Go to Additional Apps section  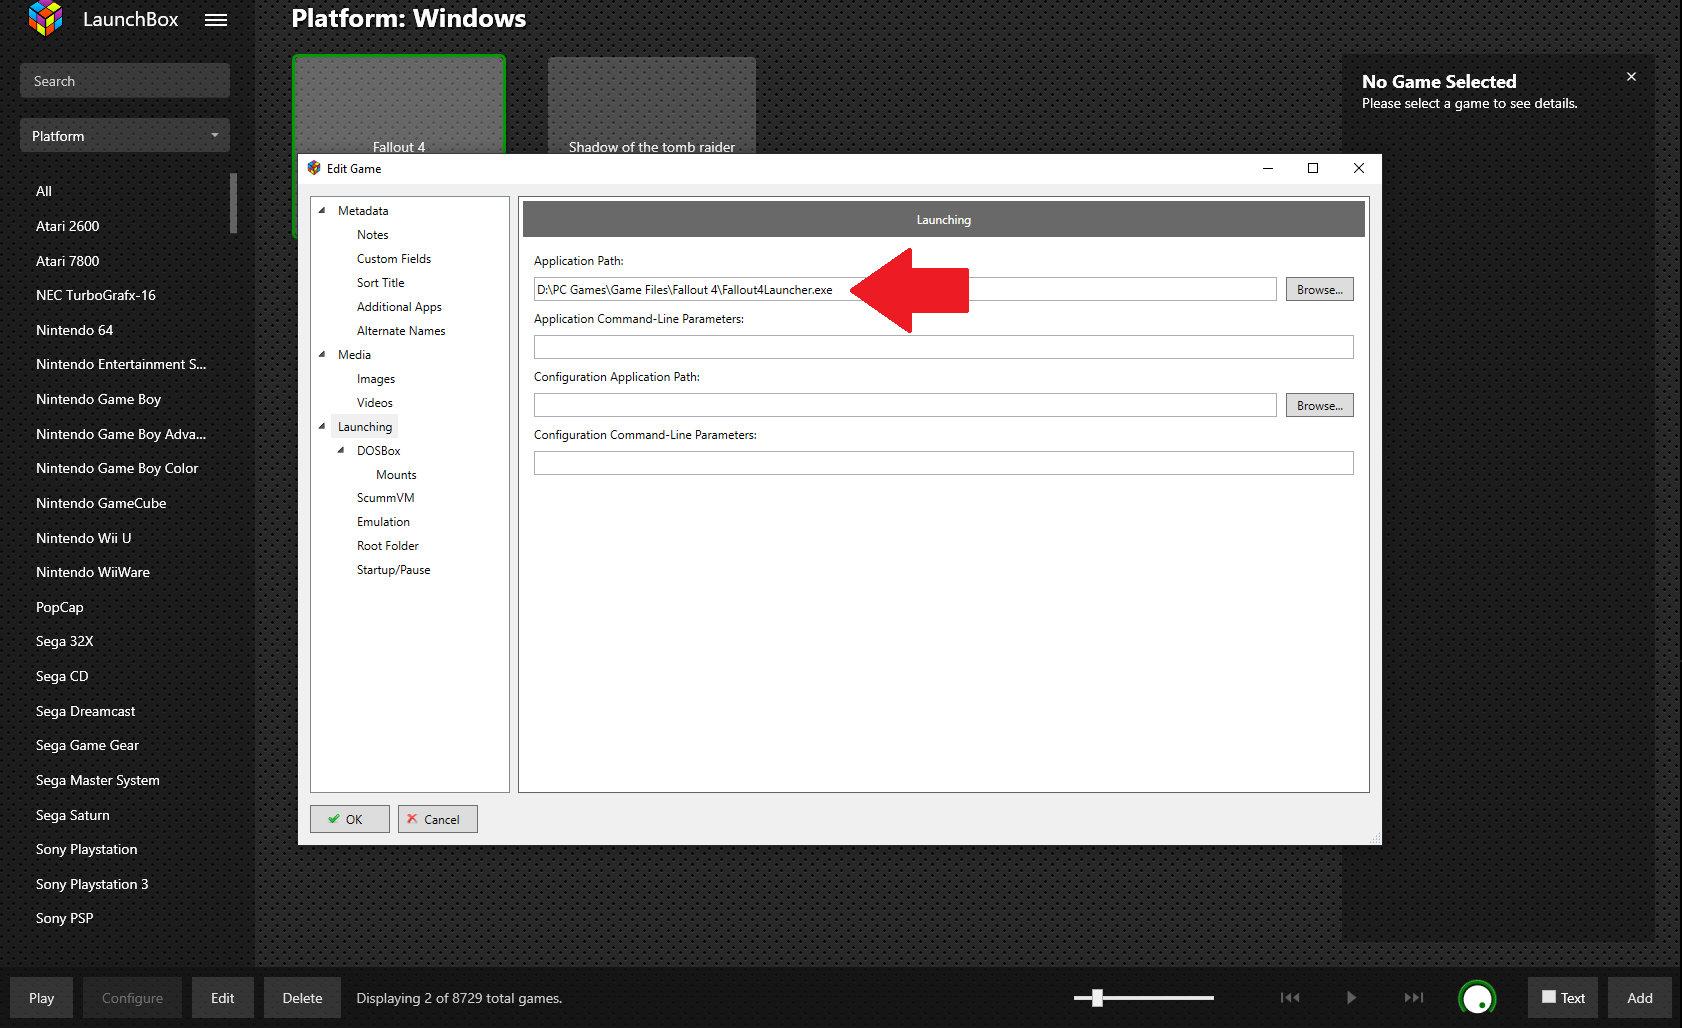[x=399, y=307]
